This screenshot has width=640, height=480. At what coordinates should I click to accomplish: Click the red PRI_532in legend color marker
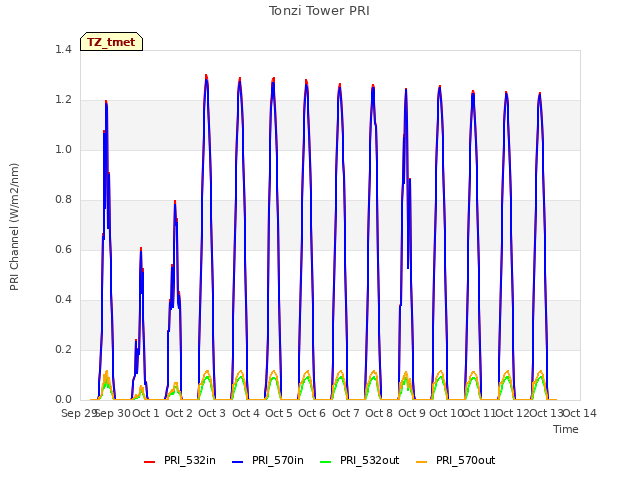point(149,462)
